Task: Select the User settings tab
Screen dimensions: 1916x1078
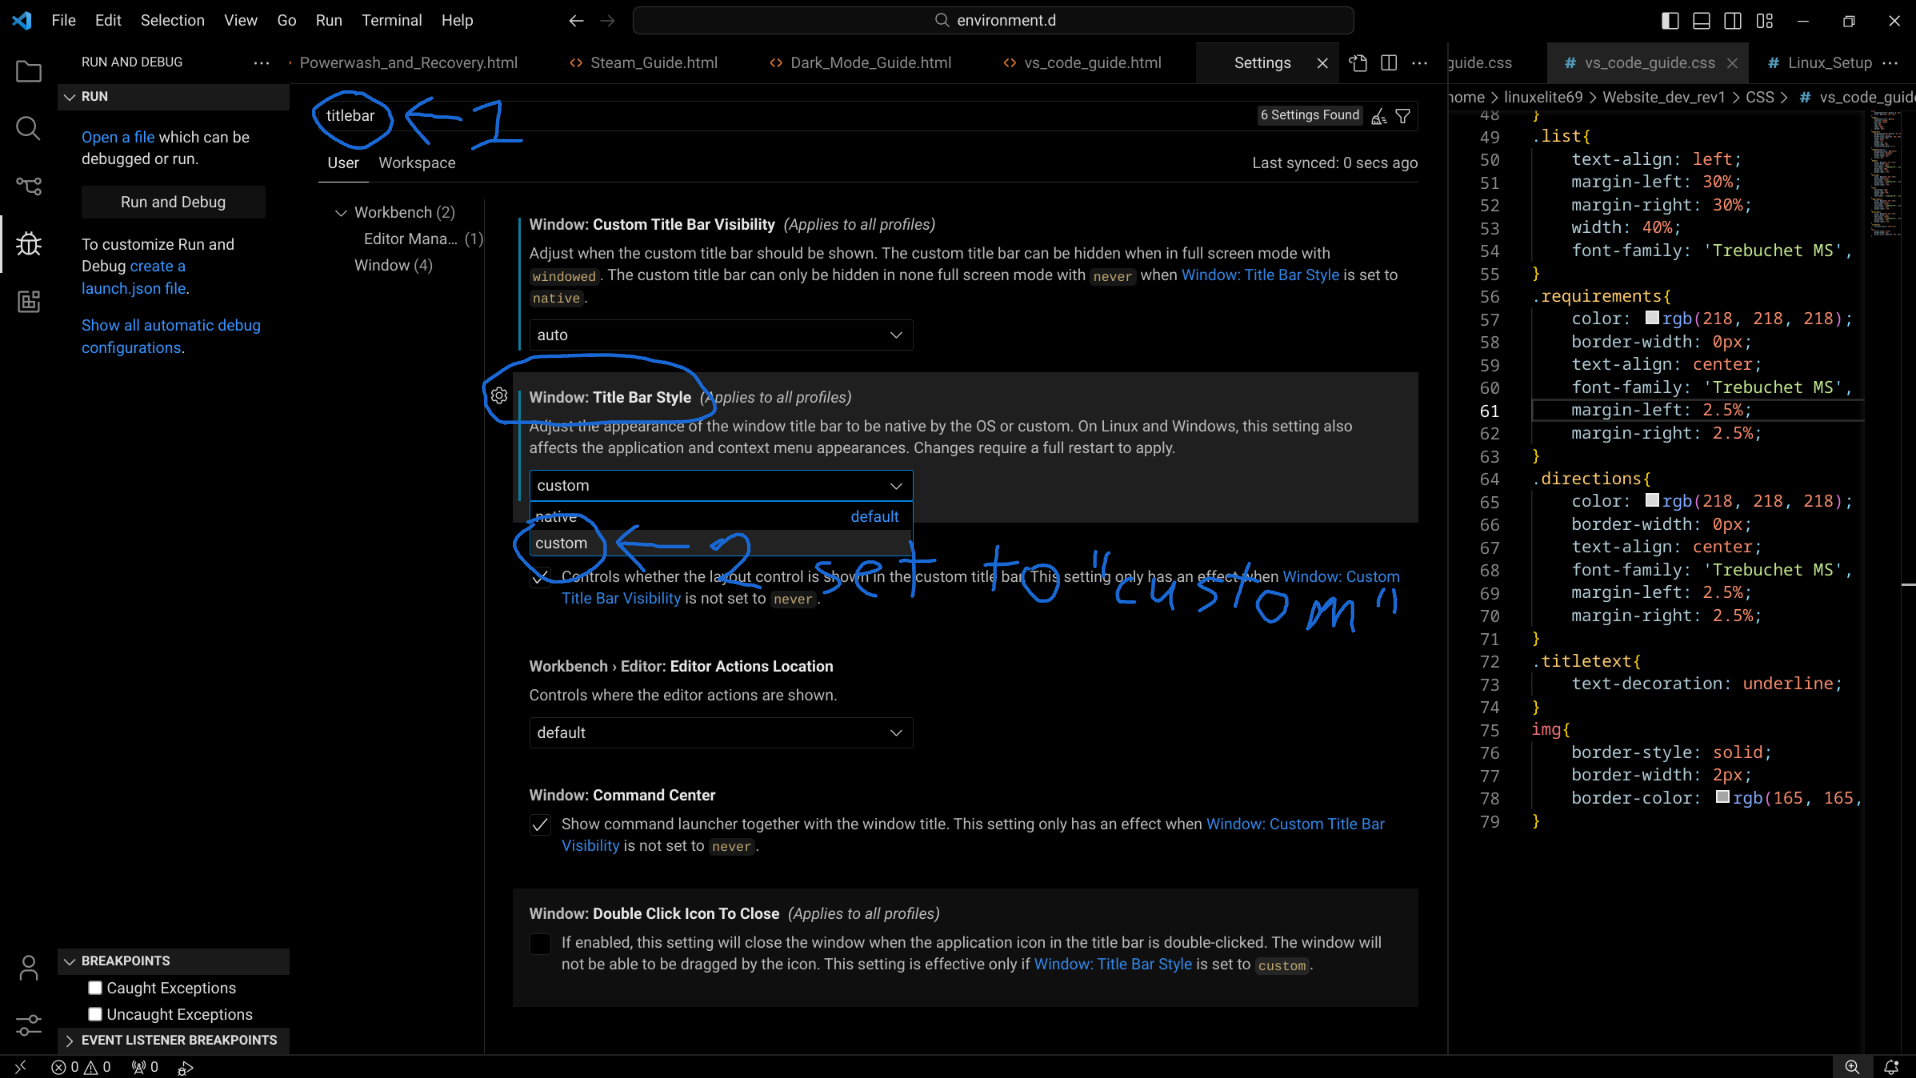Action: (x=343, y=163)
